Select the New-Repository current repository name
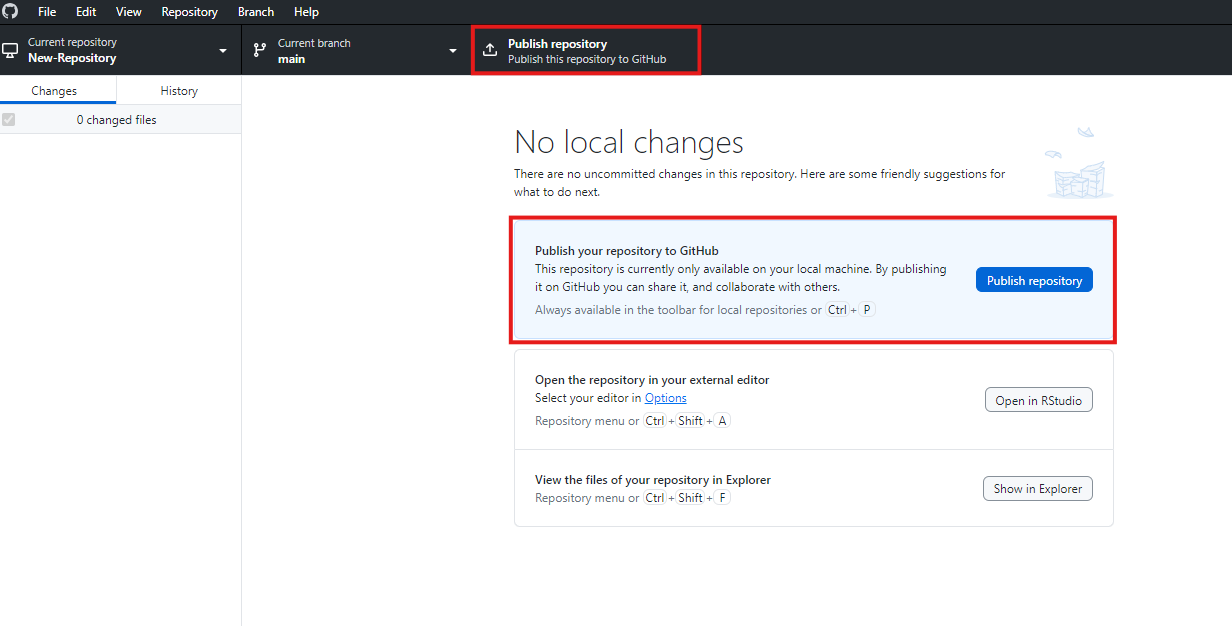 (x=72, y=58)
